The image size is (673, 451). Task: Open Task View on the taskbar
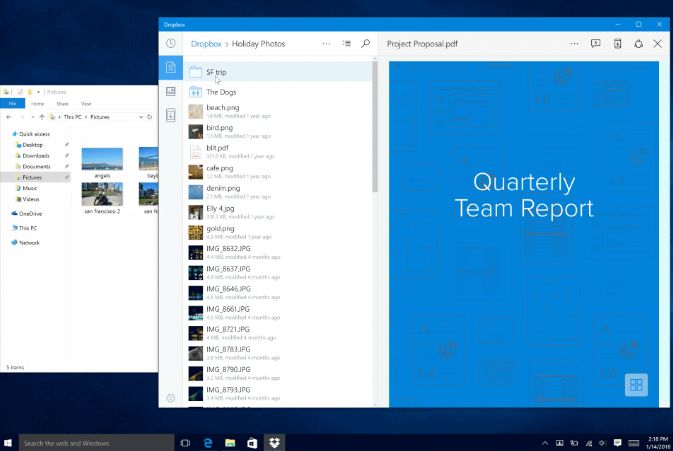coord(185,443)
